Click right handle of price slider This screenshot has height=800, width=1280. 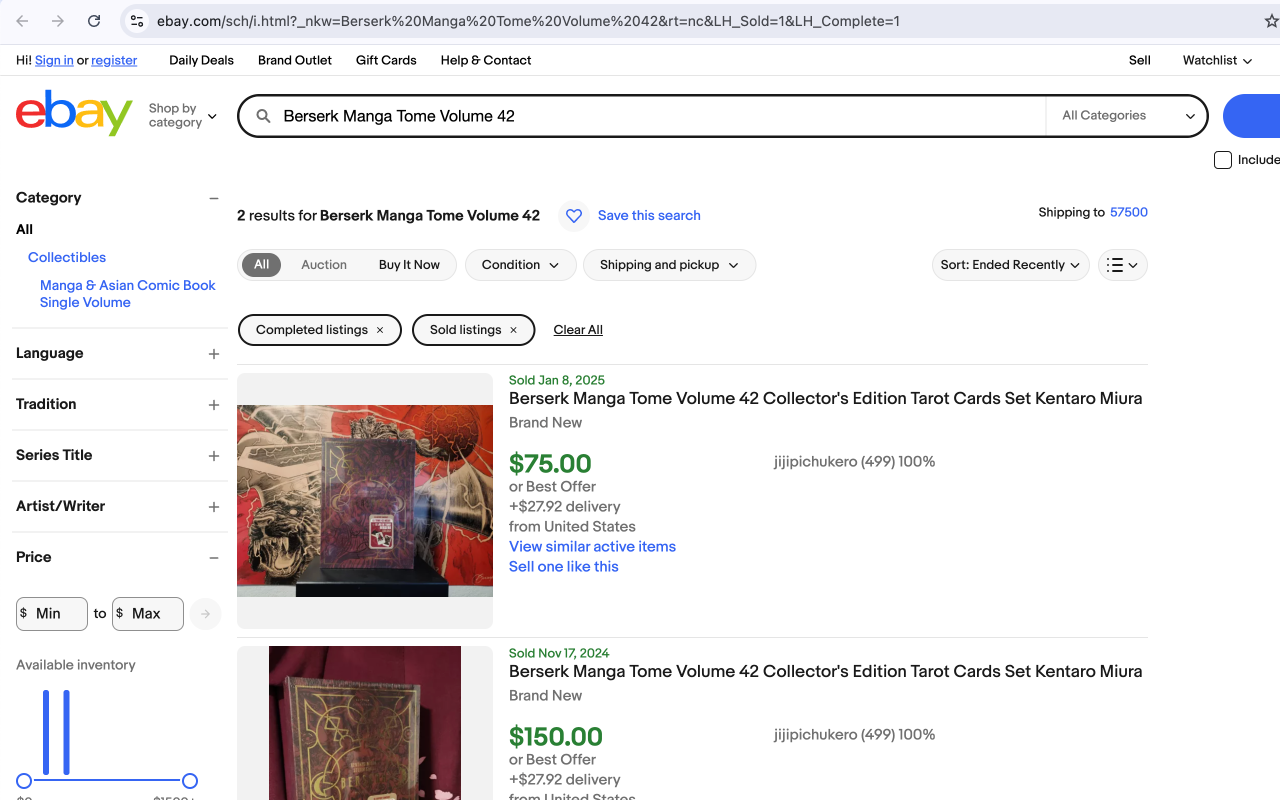[x=190, y=781]
